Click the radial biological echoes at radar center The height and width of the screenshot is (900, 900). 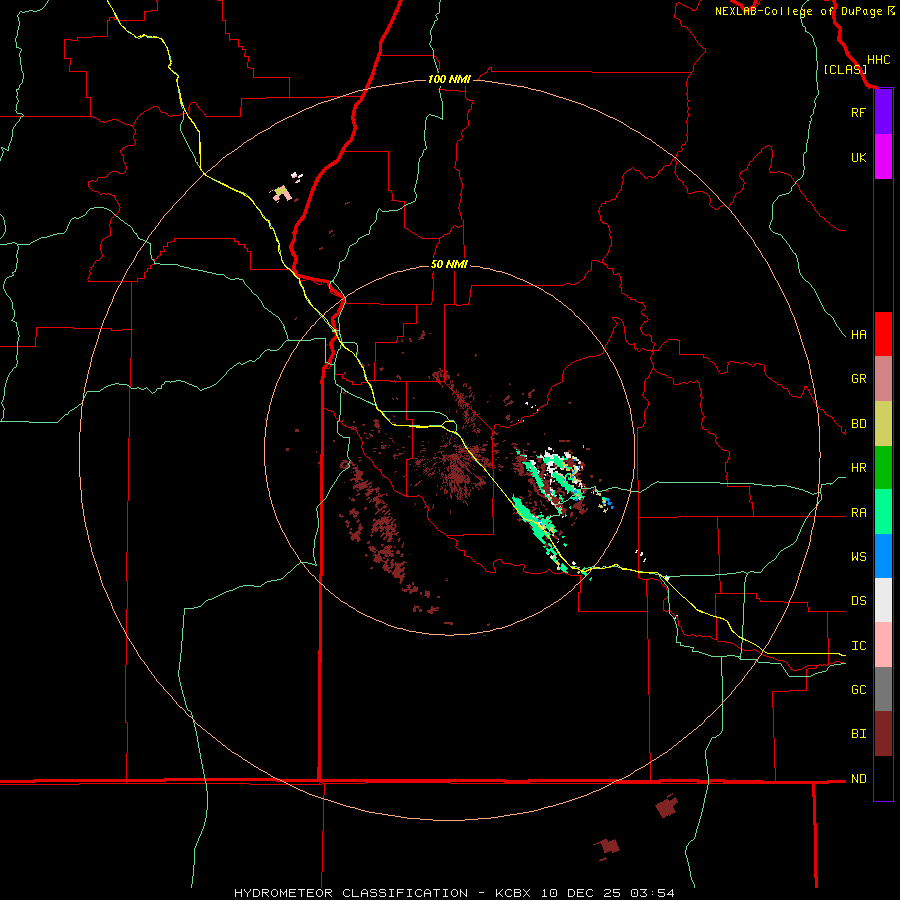456,468
